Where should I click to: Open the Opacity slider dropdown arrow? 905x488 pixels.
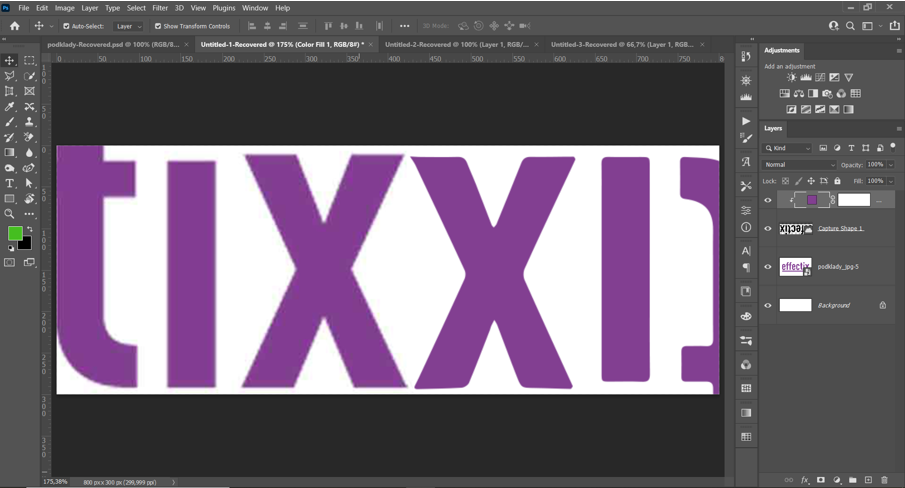pyautogui.click(x=891, y=164)
